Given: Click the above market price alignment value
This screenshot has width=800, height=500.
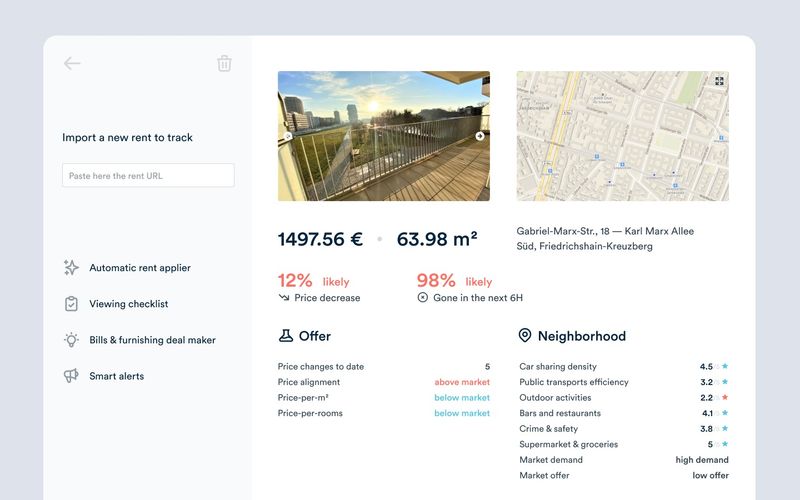Looking at the screenshot, I should [461, 382].
